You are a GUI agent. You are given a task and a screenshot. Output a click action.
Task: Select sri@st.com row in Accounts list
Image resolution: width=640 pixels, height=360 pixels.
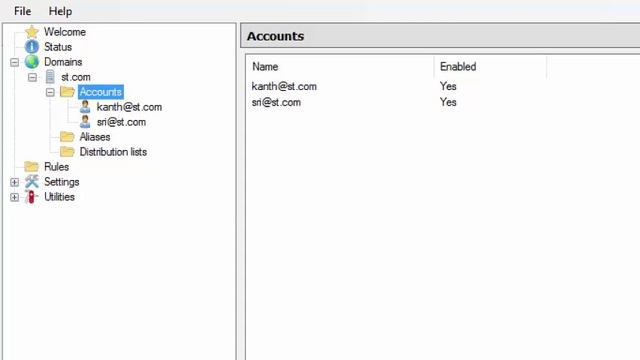pyautogui.click(x=276, y=102)
